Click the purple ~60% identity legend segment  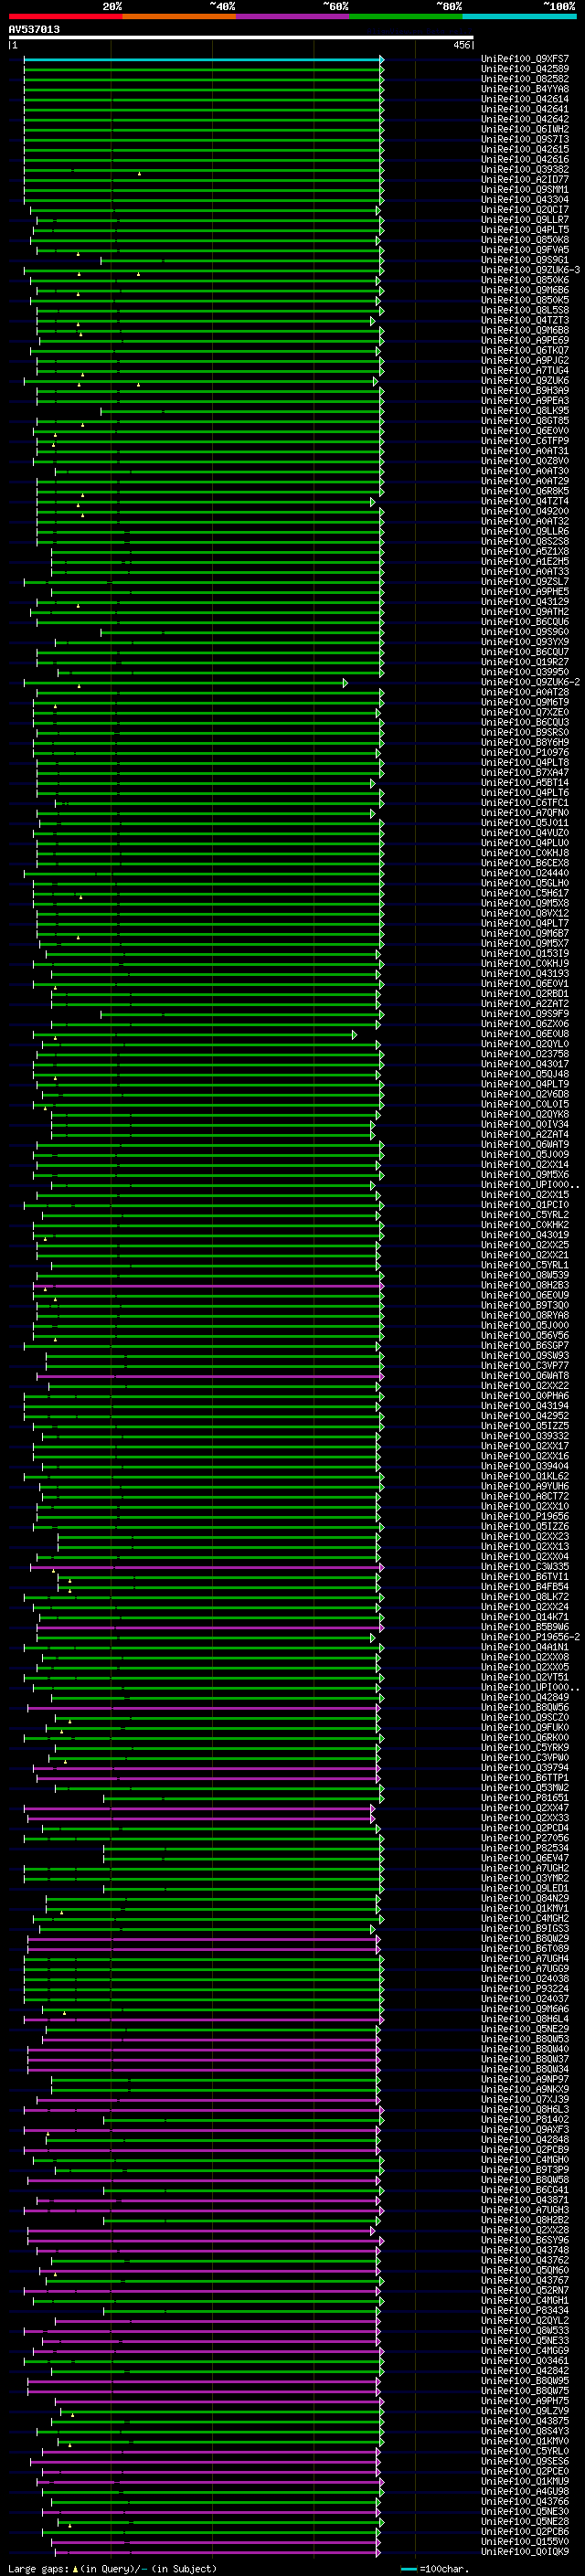(x=292, y=16)
